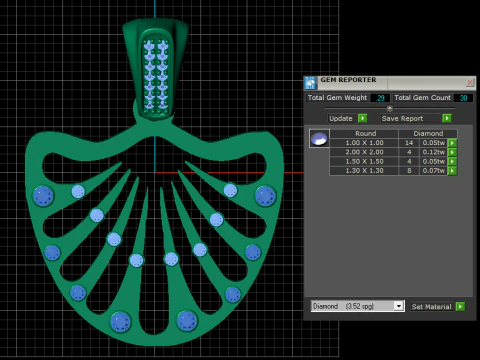The height and width of the screenshot is (360, 480).
Task: Click the Diamond column header
Action: pyautogui.click(x=428, y=134)
